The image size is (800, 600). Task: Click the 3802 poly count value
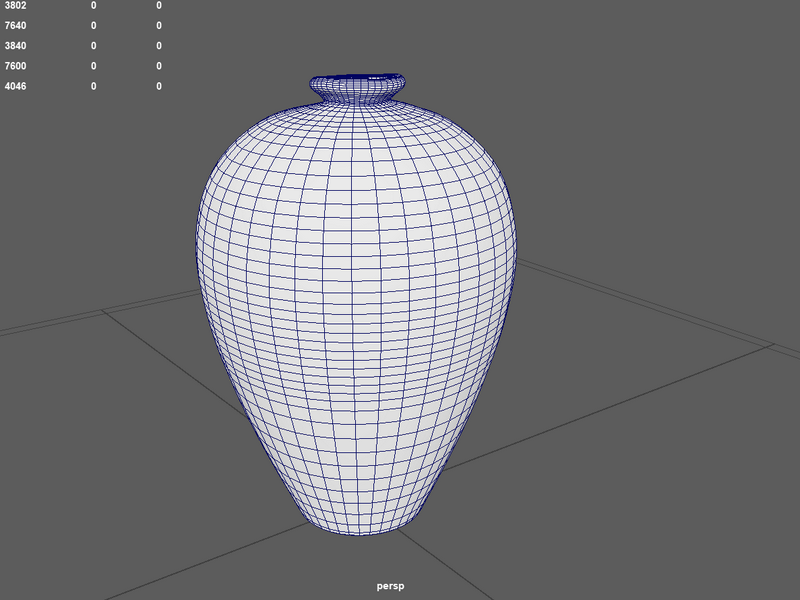click(x=15, y=6)
